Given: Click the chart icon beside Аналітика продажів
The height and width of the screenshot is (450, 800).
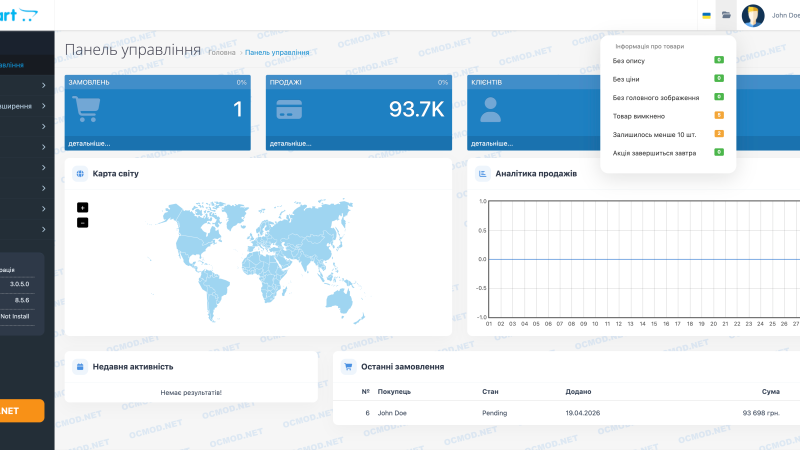Looking at the screenshot, I should (x=483, y=173).
